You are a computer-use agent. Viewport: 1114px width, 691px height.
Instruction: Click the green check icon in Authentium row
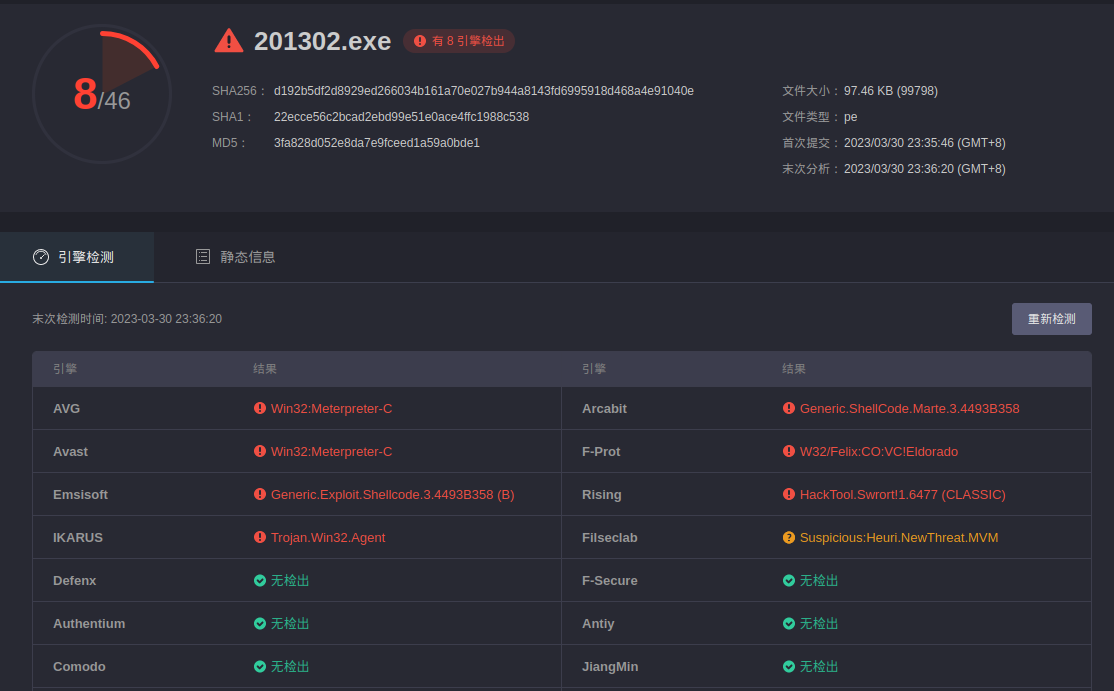click(x=260, y=624)
